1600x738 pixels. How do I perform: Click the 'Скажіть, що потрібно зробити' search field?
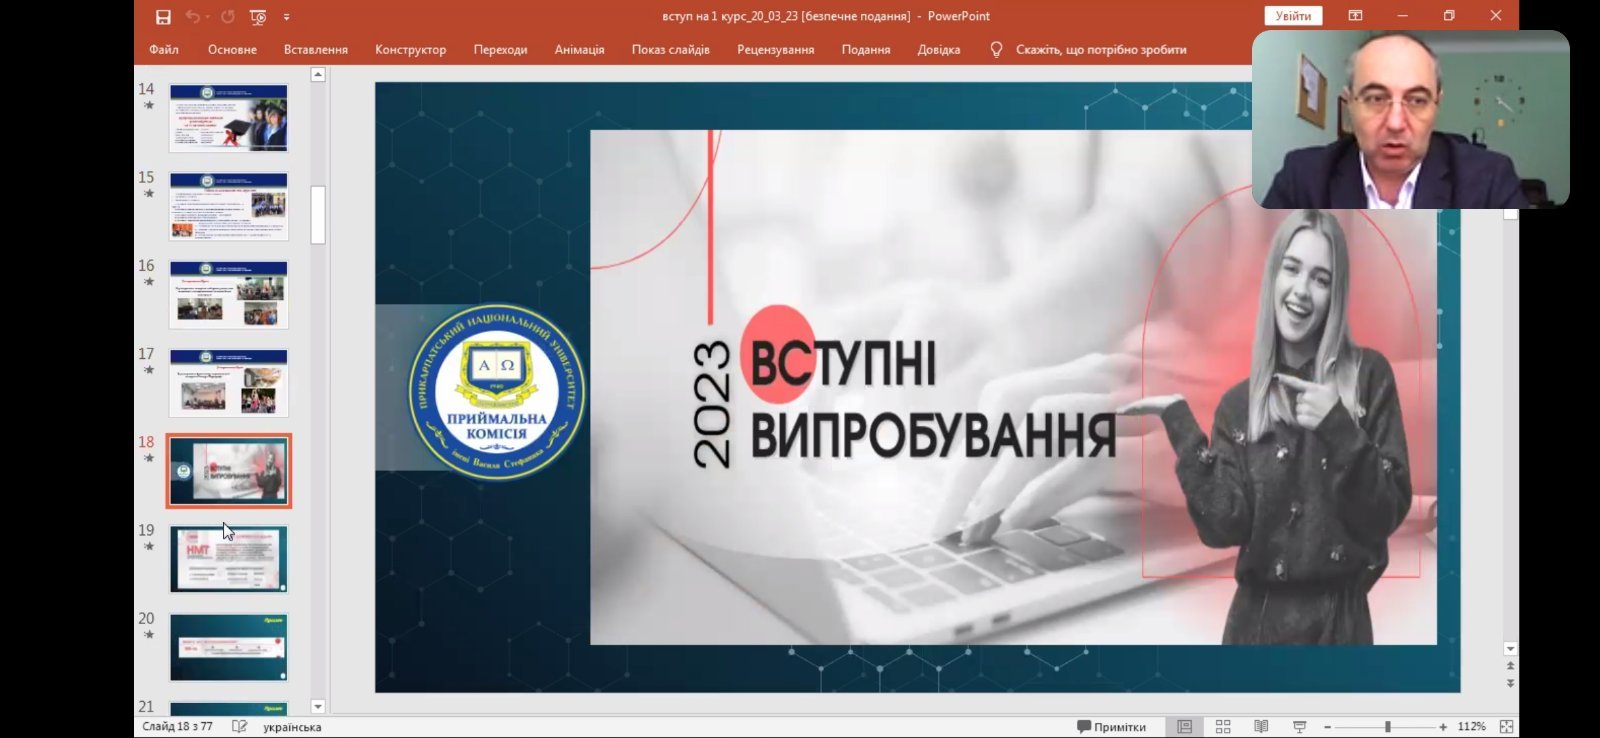(1100, 50)
